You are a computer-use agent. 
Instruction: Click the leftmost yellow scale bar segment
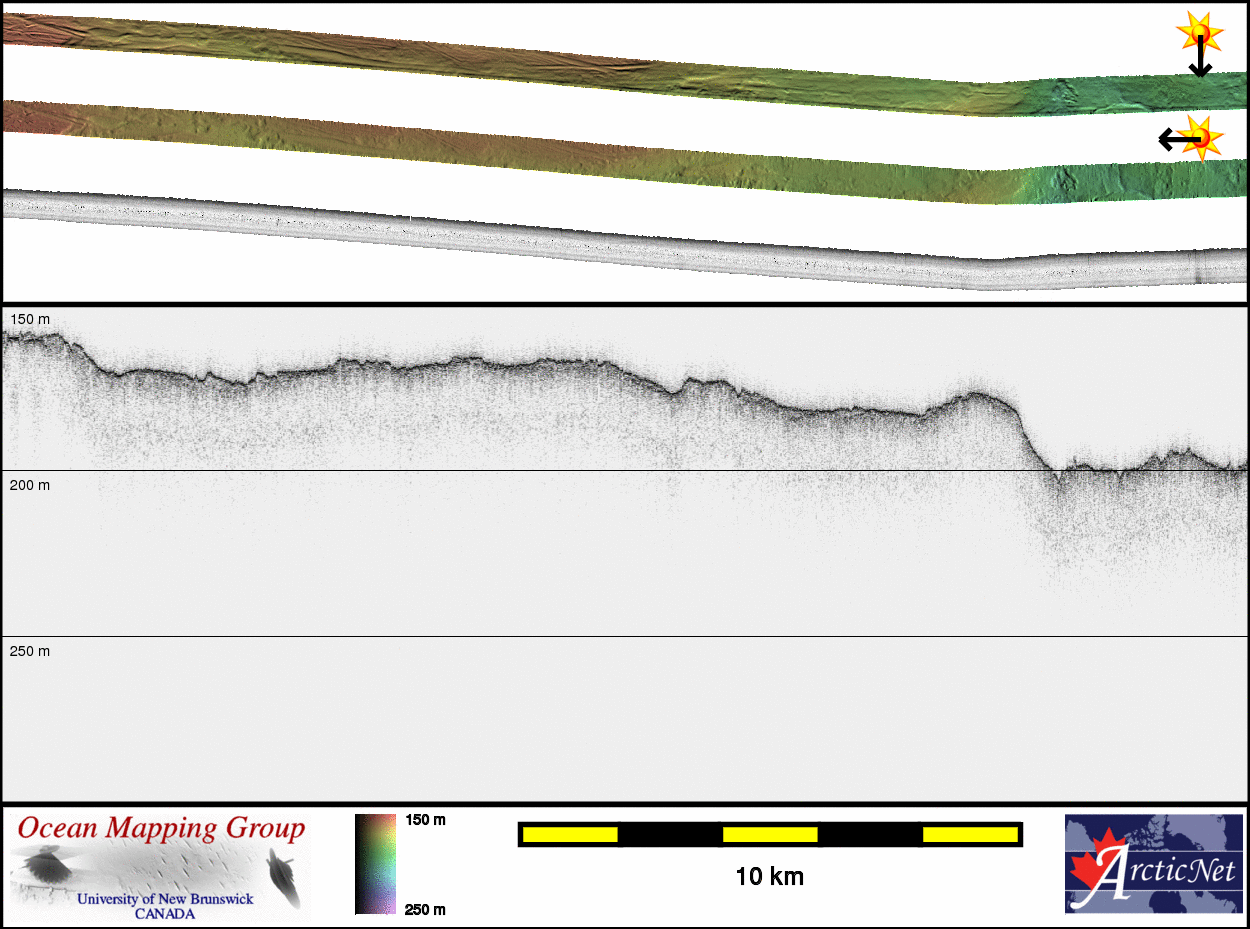570,834
